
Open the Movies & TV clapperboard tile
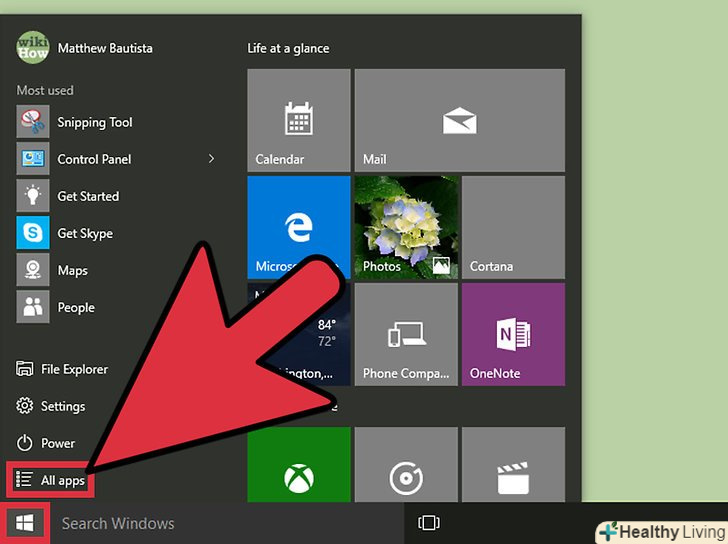click(514, 465)
